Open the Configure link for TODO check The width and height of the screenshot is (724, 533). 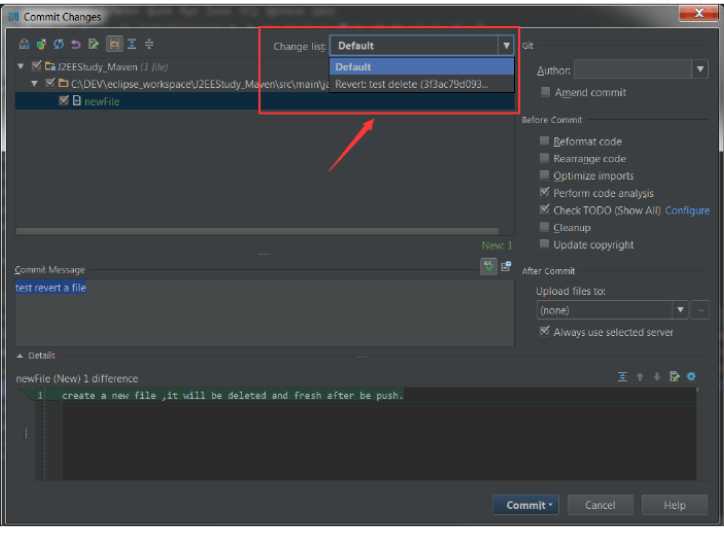point(687,210)
